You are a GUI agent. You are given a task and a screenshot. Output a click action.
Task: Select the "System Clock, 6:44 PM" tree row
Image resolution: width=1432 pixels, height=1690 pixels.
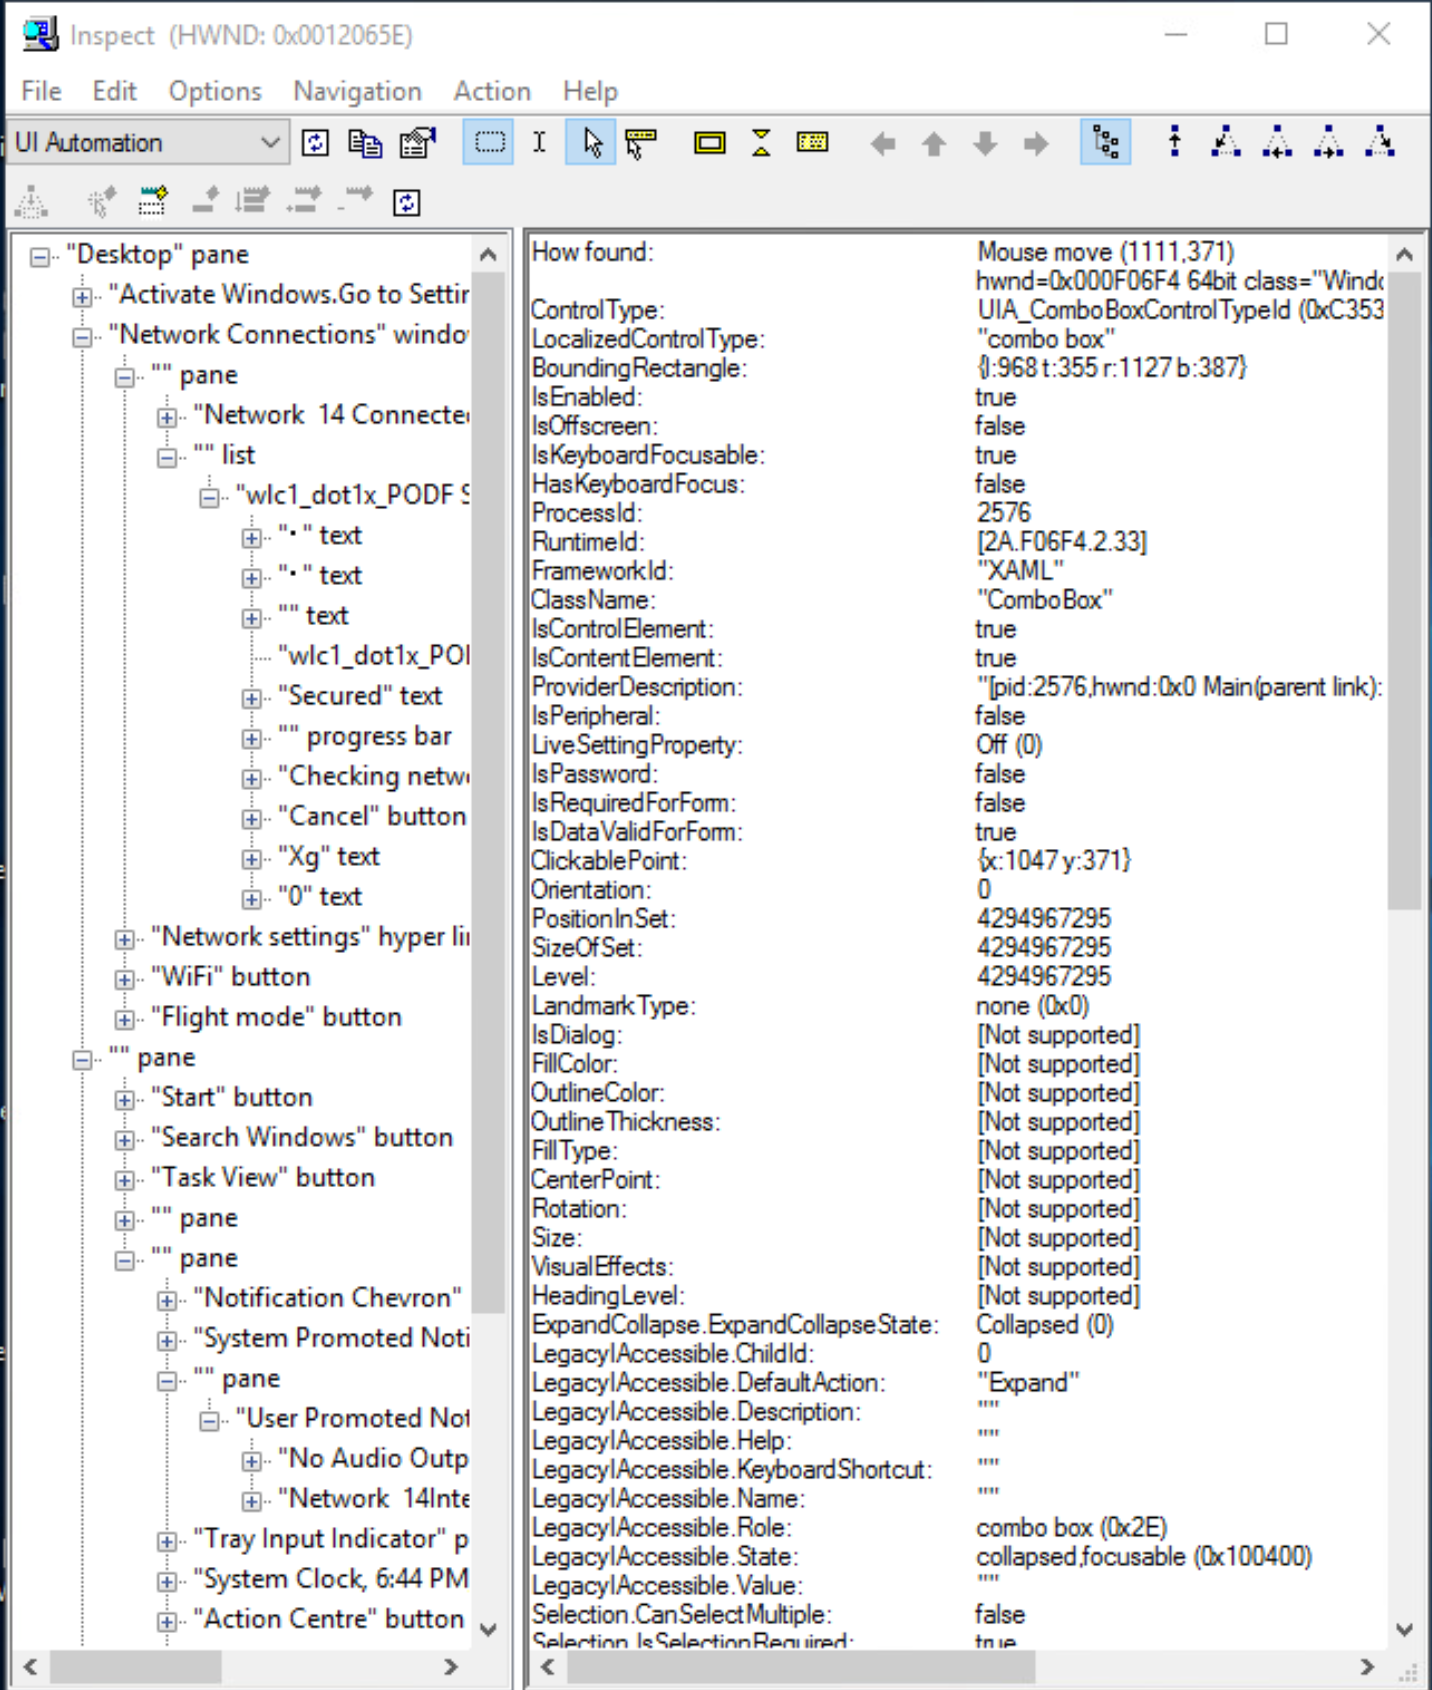coord(331,1578)
